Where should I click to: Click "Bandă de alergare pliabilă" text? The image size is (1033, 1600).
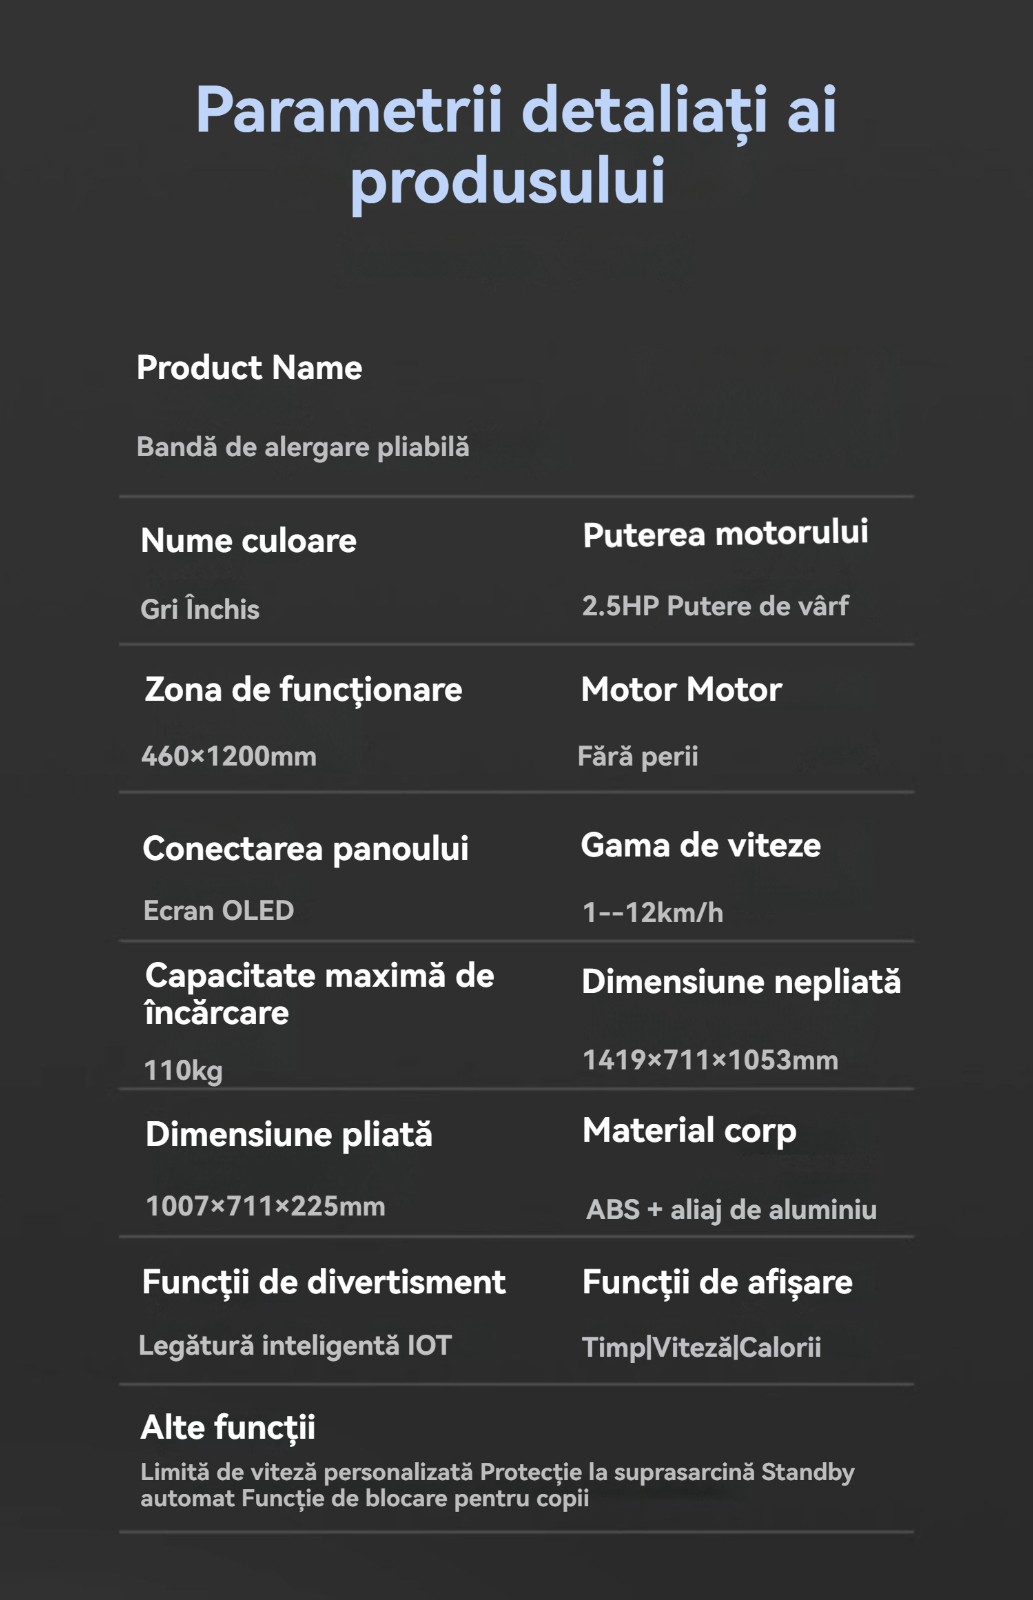click(302, 447)
